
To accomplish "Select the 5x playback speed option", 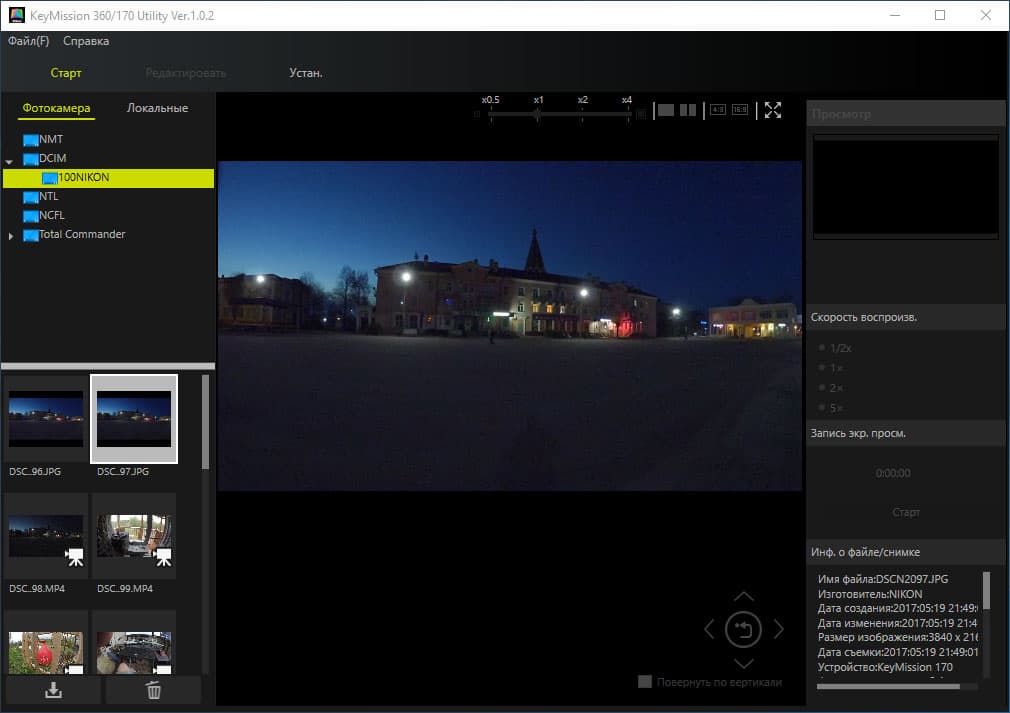I will click(822, 408).
